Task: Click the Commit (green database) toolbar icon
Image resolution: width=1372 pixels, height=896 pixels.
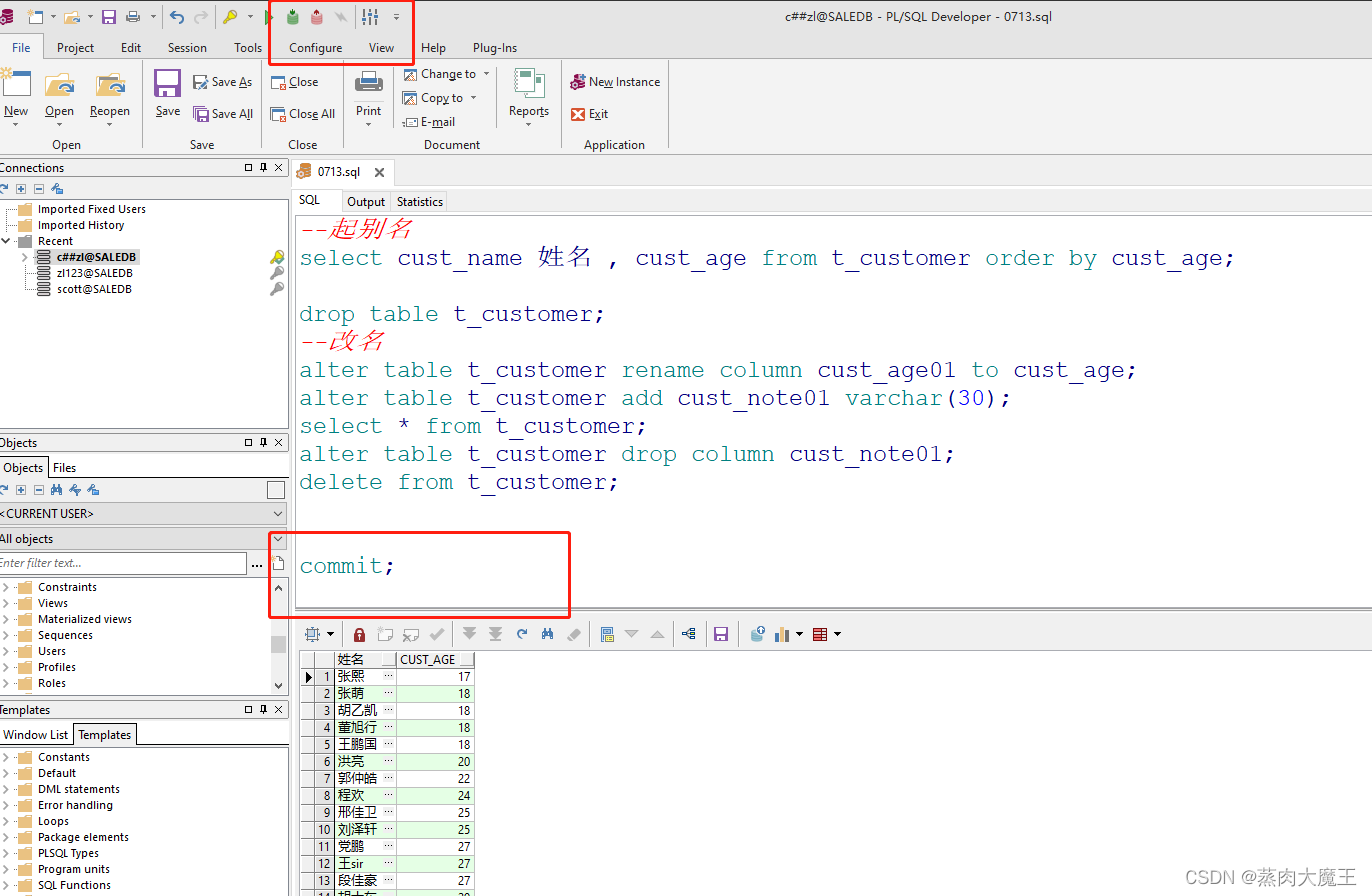Action: click(293, 17)
